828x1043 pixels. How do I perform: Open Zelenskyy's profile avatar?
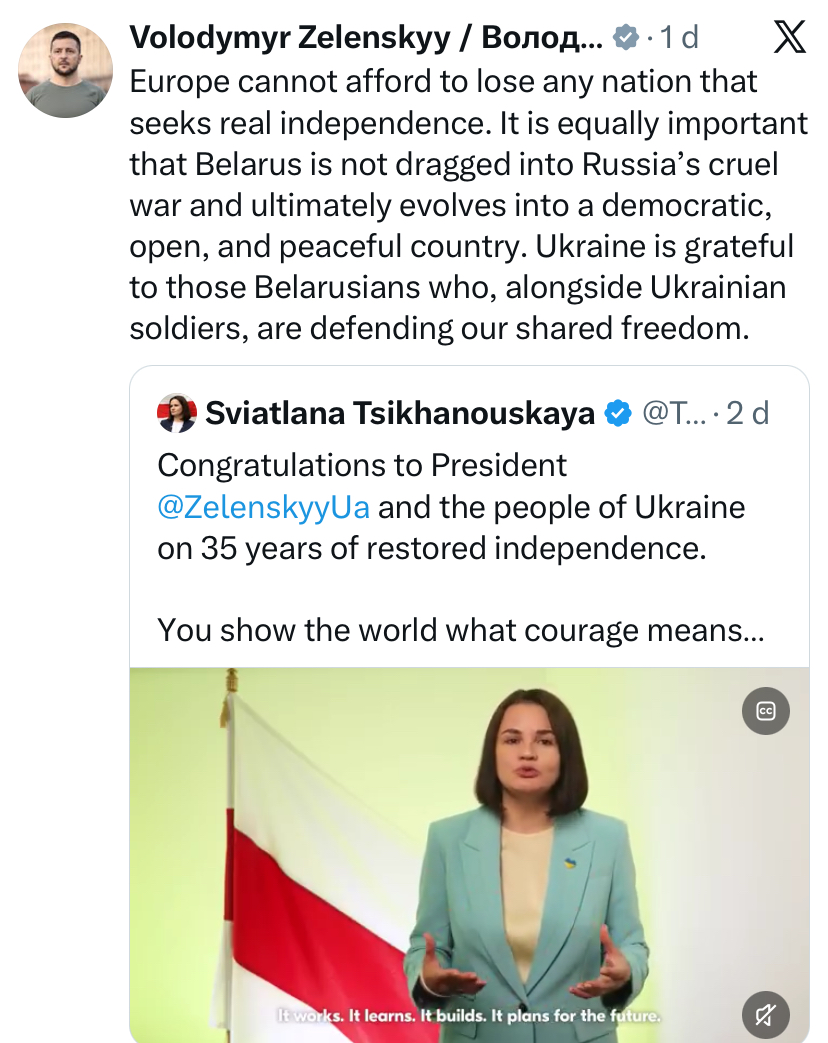pyautogui.click(x=65, y=71)
